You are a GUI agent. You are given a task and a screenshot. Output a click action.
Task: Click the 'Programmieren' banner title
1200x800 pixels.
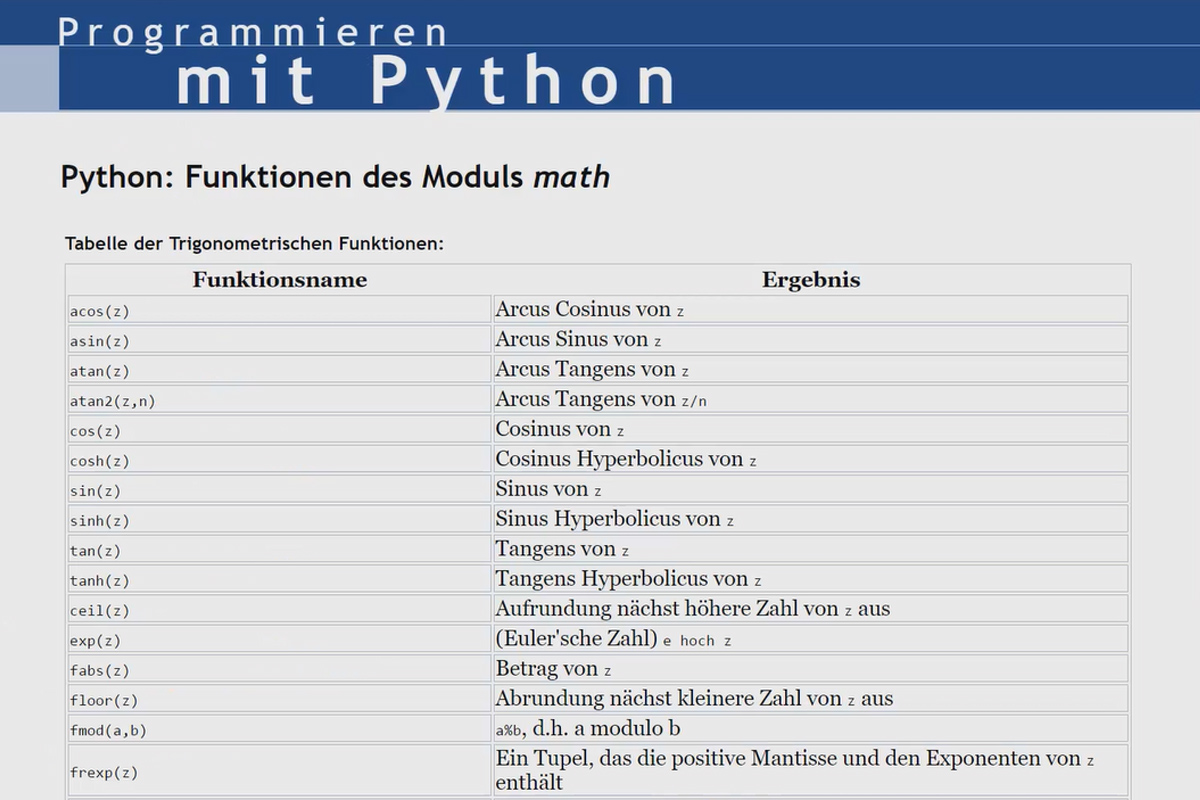point(253,32)
